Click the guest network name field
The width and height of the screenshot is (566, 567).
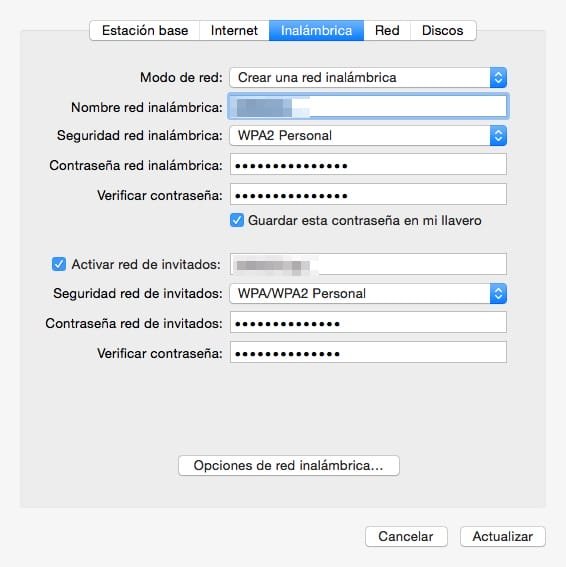[x=368, y=264]
